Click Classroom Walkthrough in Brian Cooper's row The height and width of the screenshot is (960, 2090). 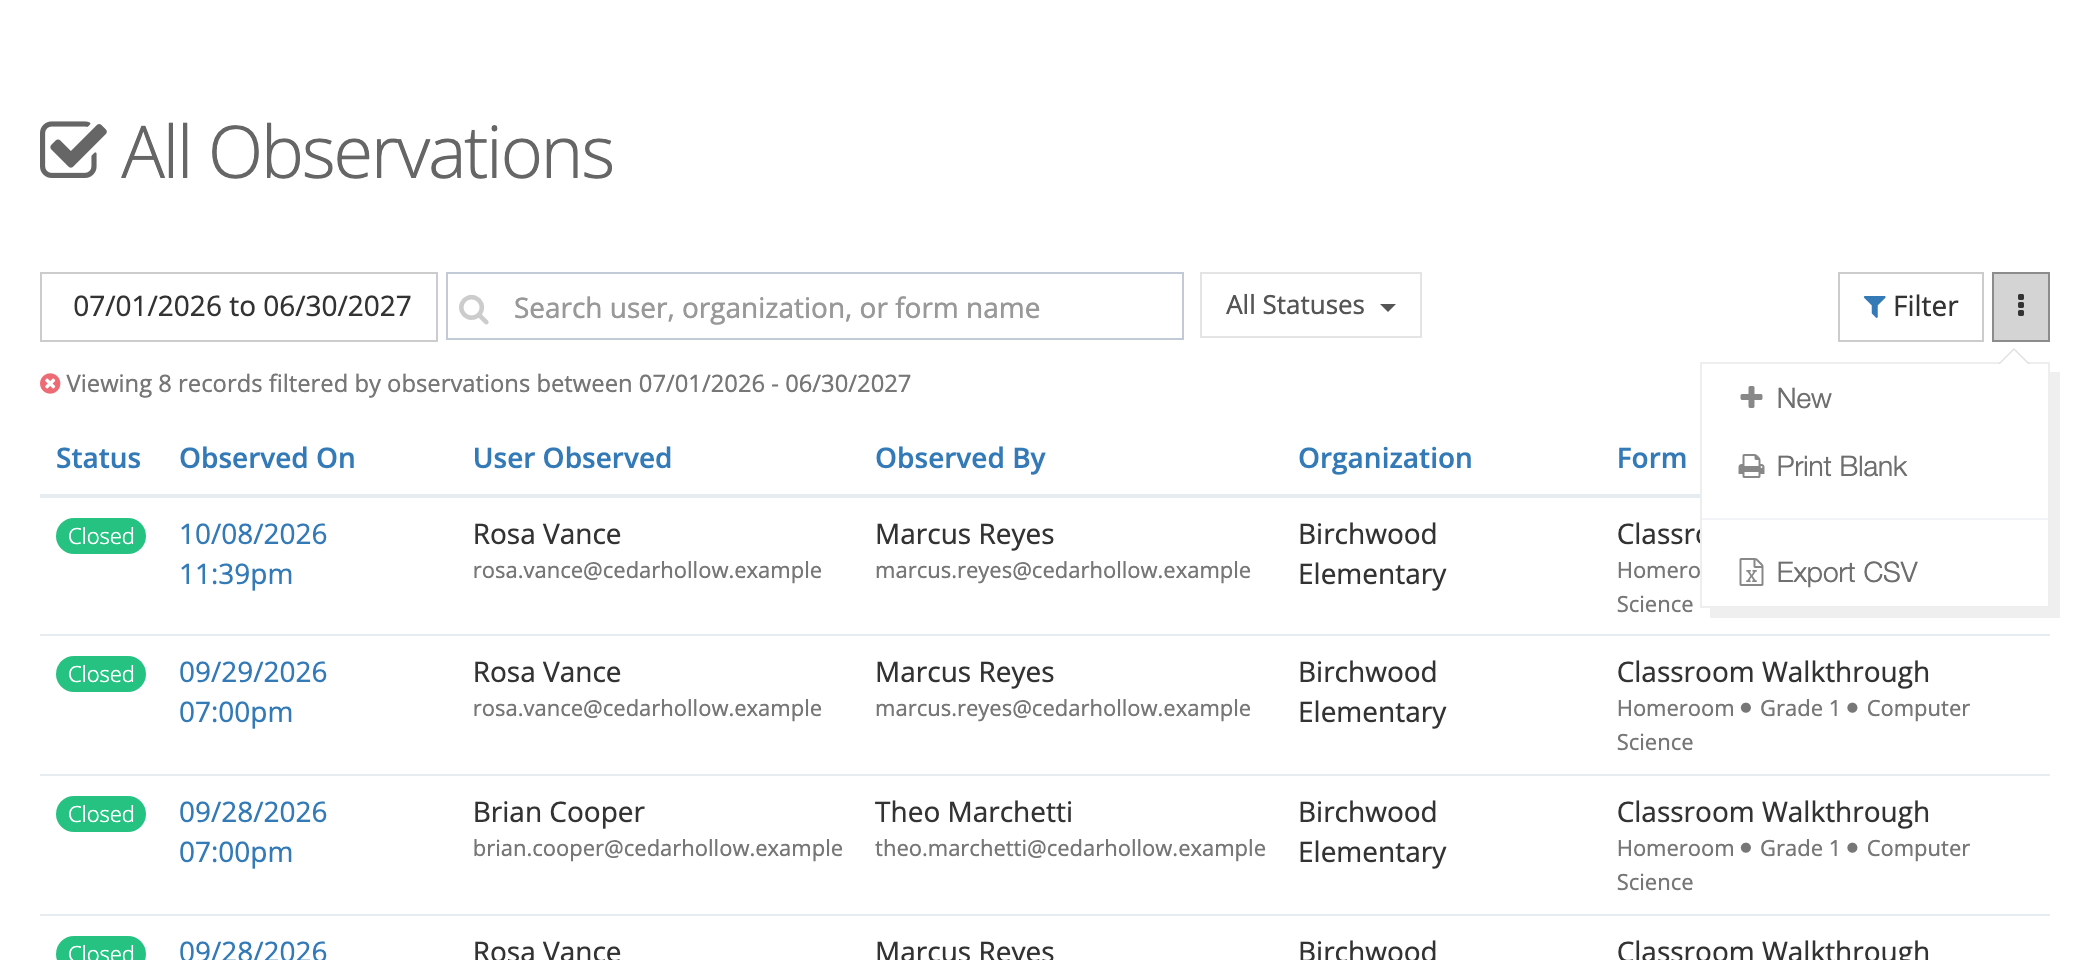tap(1773, 812)
